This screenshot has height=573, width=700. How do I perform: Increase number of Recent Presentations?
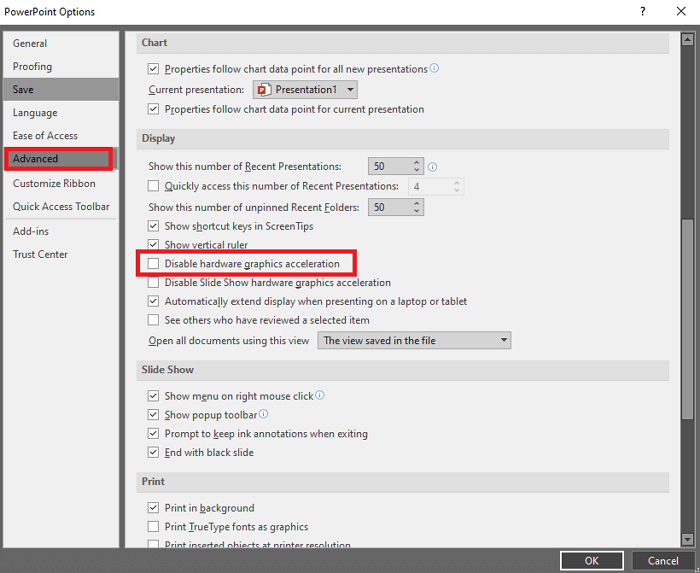pyautogui.click(x=417, y=162)
